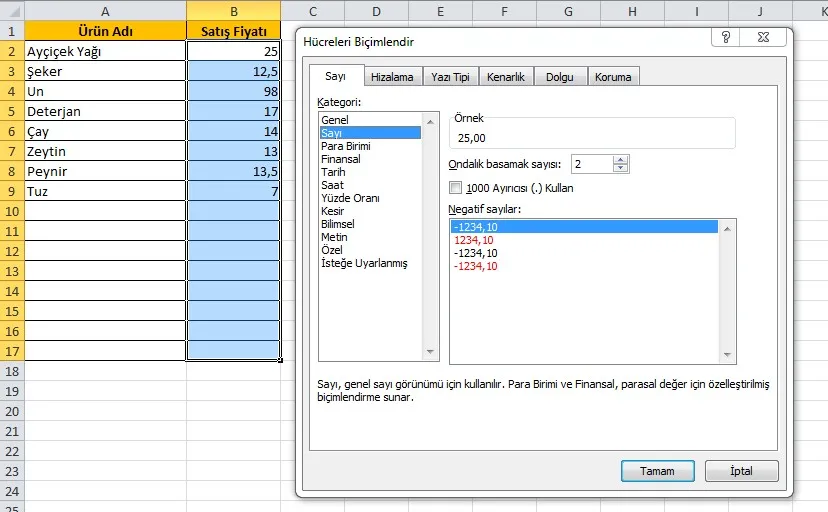Screen dimensions: 828x512
Task: Select red 1234,10 negative number format
Action: click(473, 240)
